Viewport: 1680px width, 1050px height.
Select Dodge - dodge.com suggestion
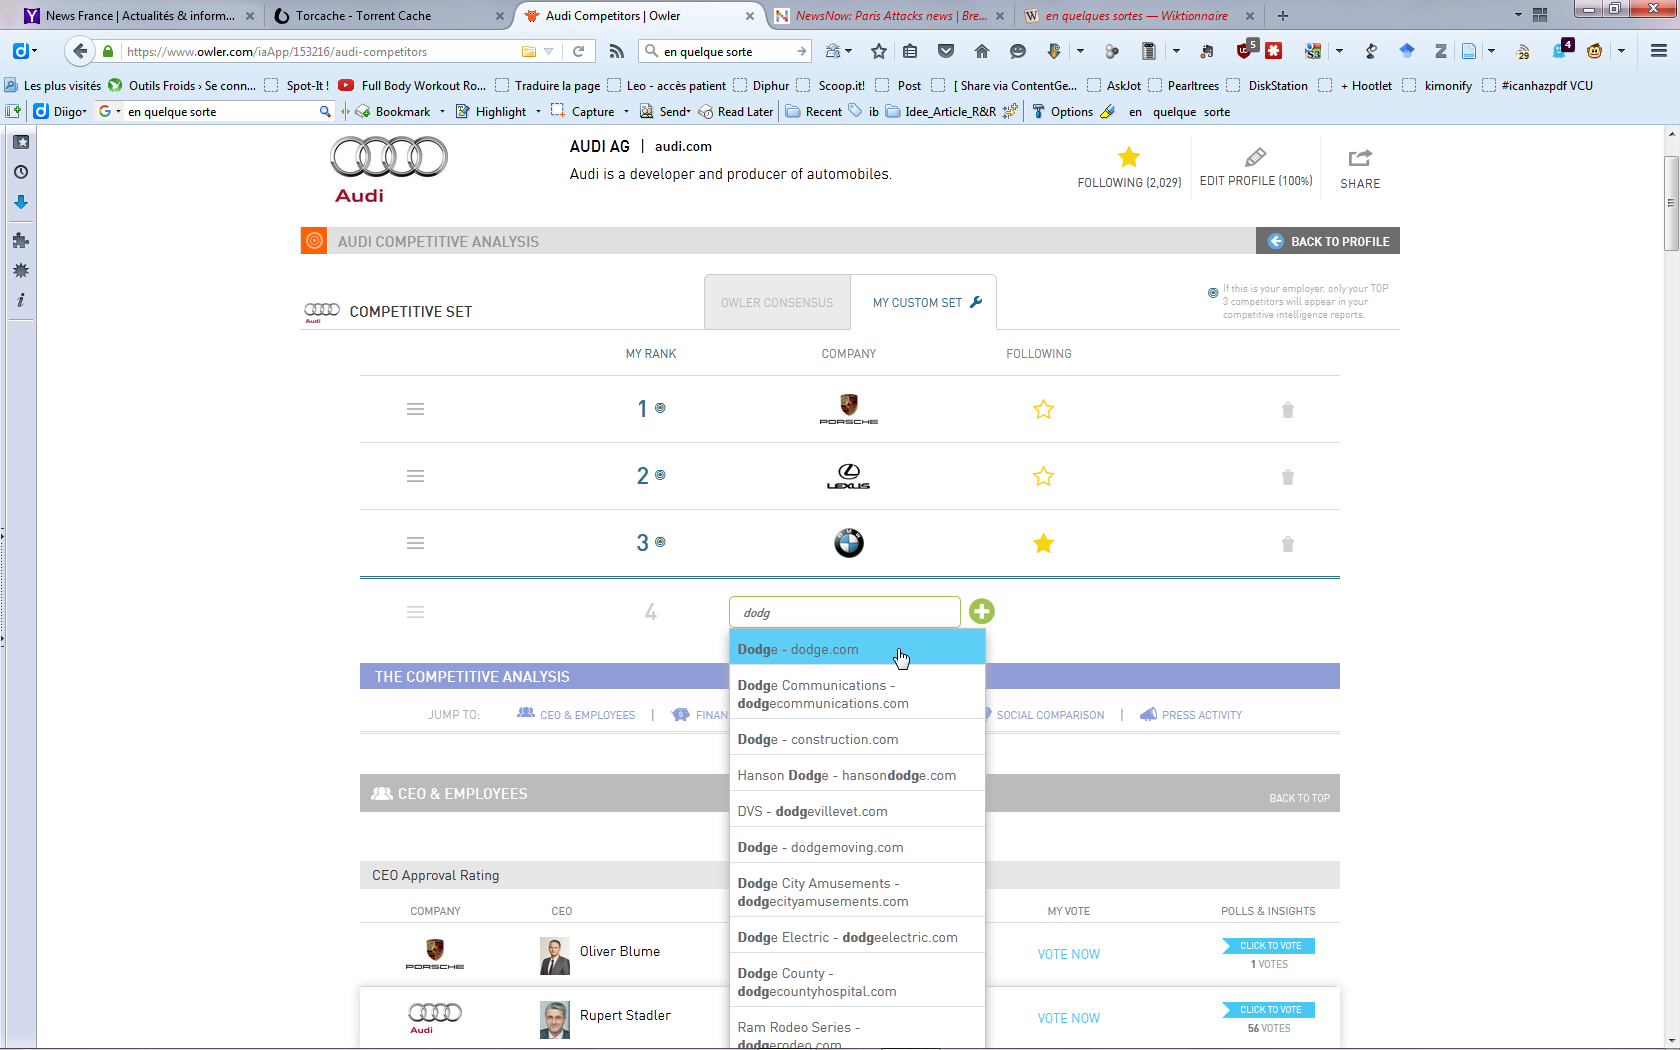click(x=857, y=649)
